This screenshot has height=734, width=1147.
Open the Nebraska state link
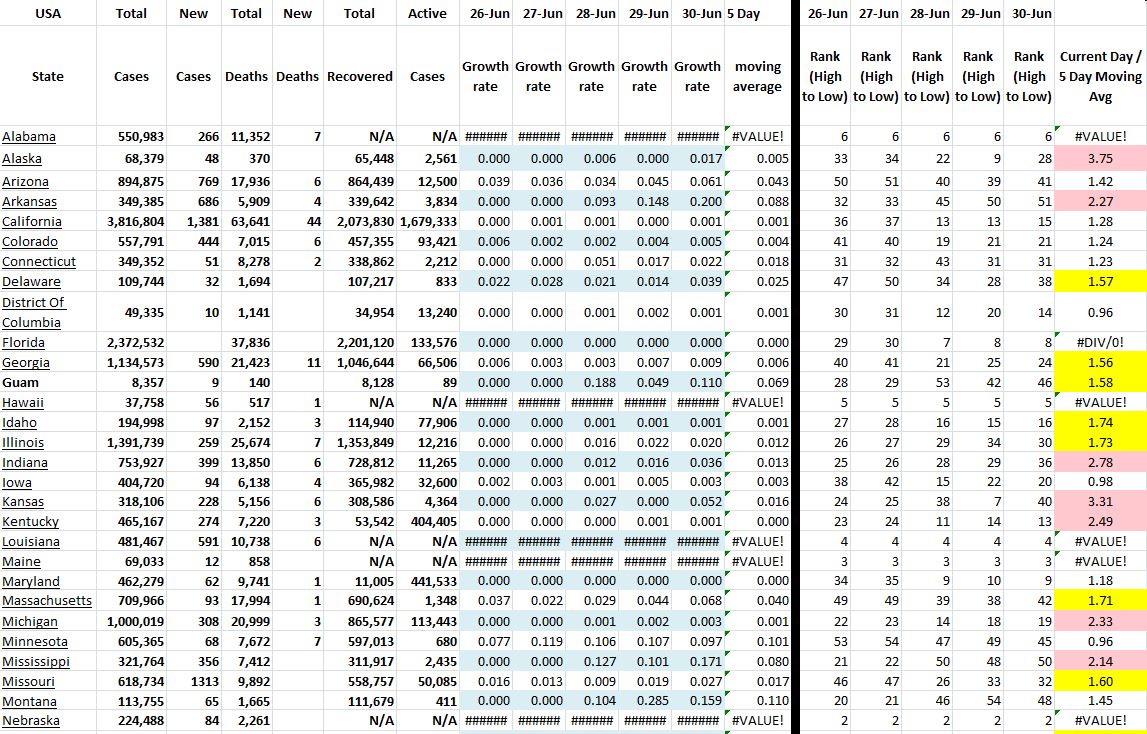coord(31,721)
